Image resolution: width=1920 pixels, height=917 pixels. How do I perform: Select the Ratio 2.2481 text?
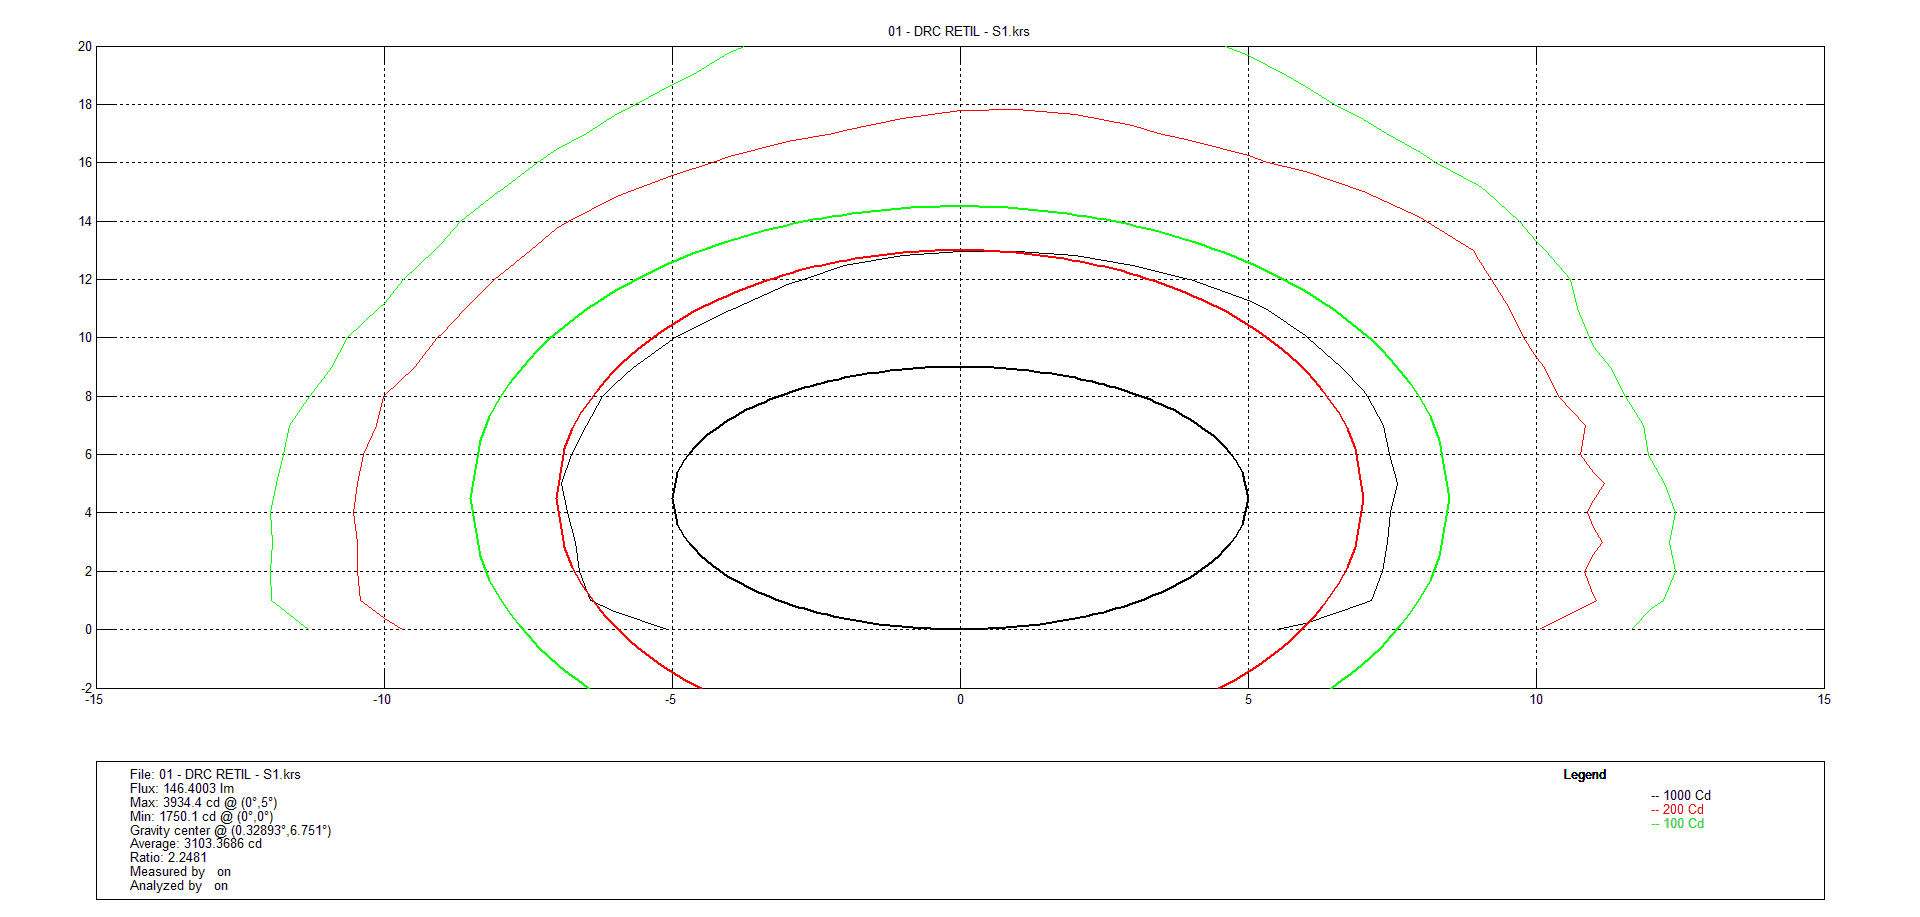point(168,858)
